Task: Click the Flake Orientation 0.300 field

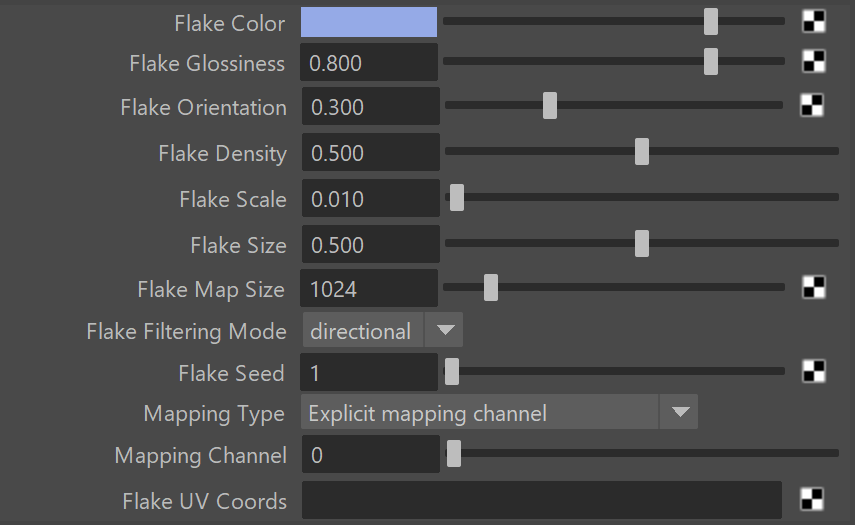Action: [x=371, y=106]
